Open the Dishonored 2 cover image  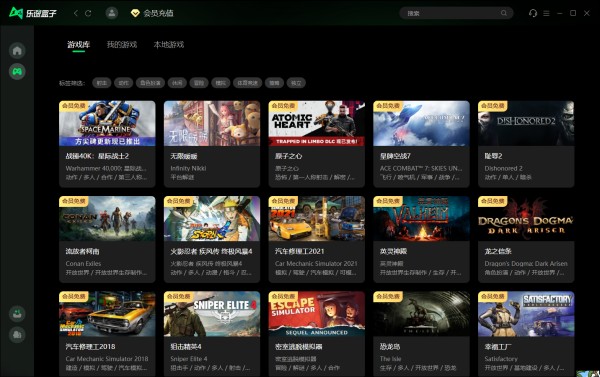click(526, 123)
